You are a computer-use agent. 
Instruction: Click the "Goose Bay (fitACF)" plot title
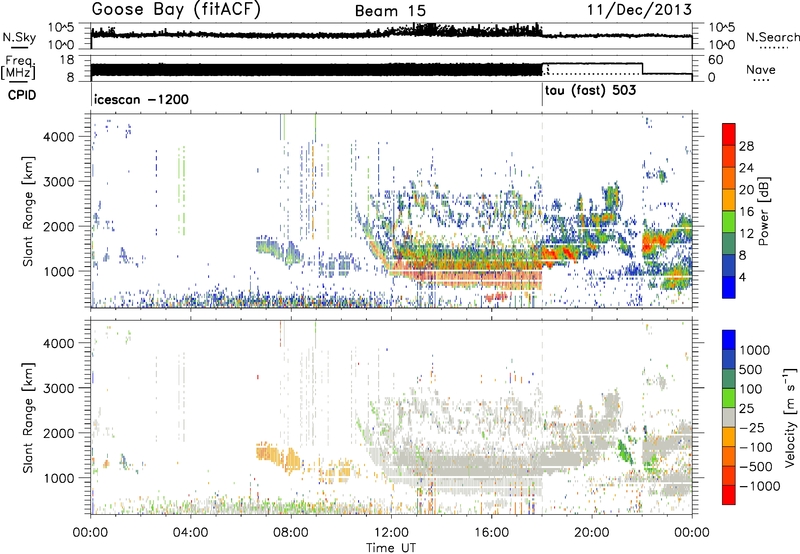tap(176, 10)
